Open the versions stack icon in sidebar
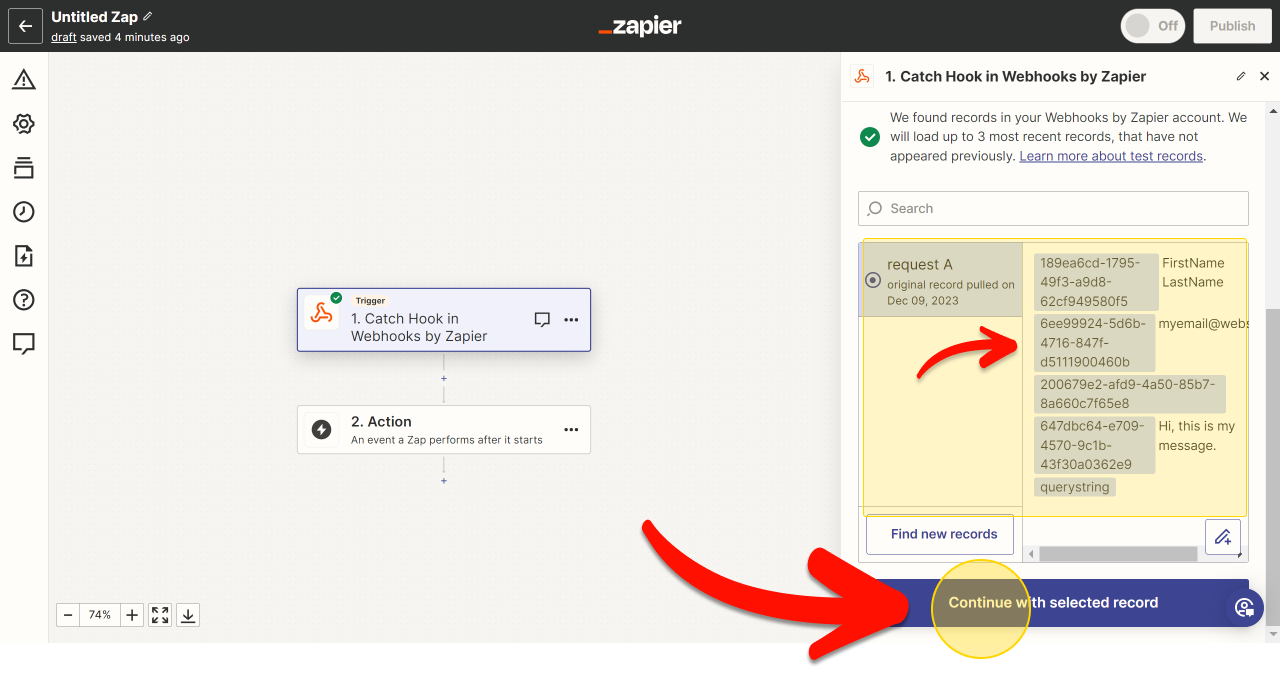This screenshot has width=1280, height=695. (24, 168)
